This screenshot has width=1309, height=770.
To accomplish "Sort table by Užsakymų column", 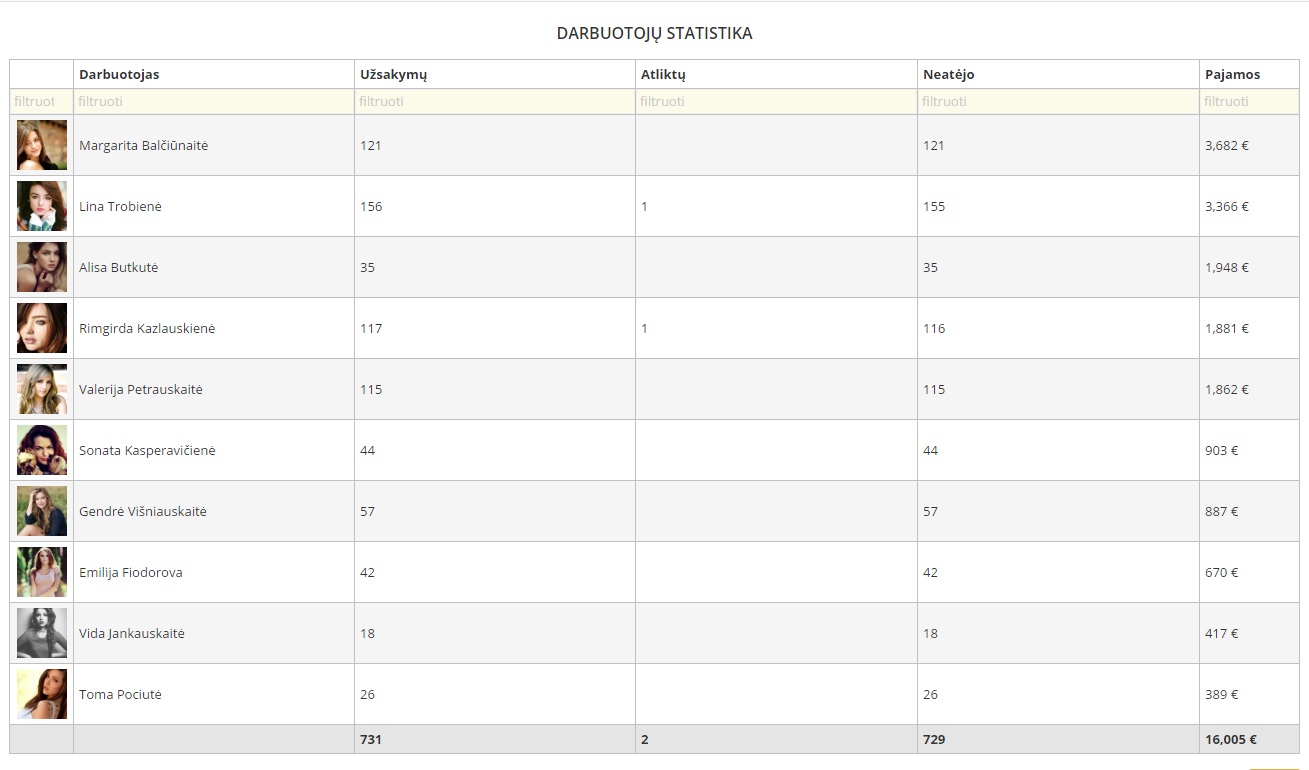I will pyautogui.click(x=394, y=74).
